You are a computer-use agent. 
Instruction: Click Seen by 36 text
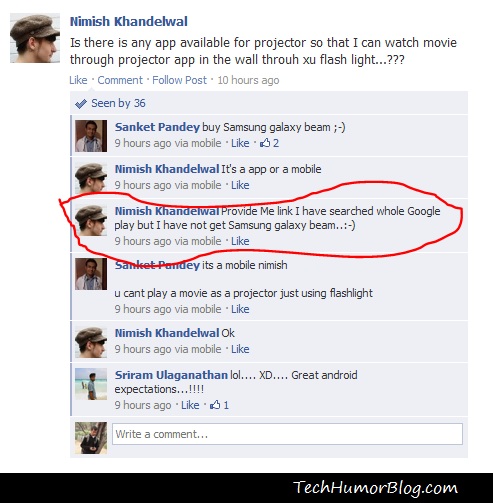118,103
